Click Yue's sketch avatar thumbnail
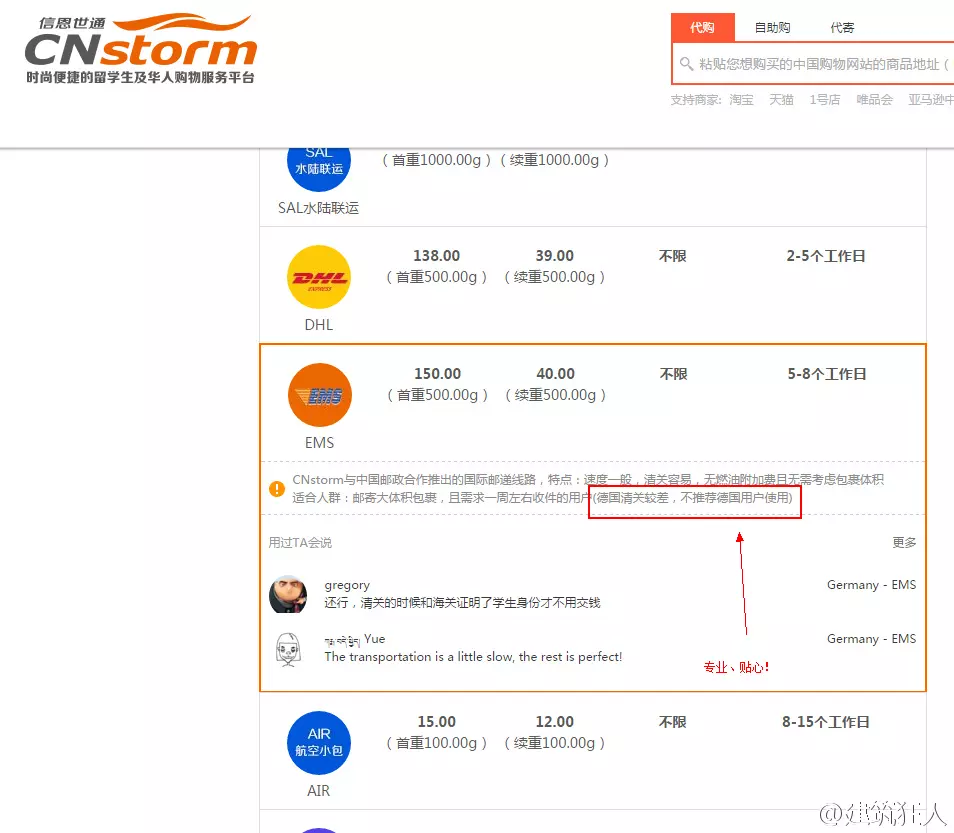 click(x=288, y=649)
